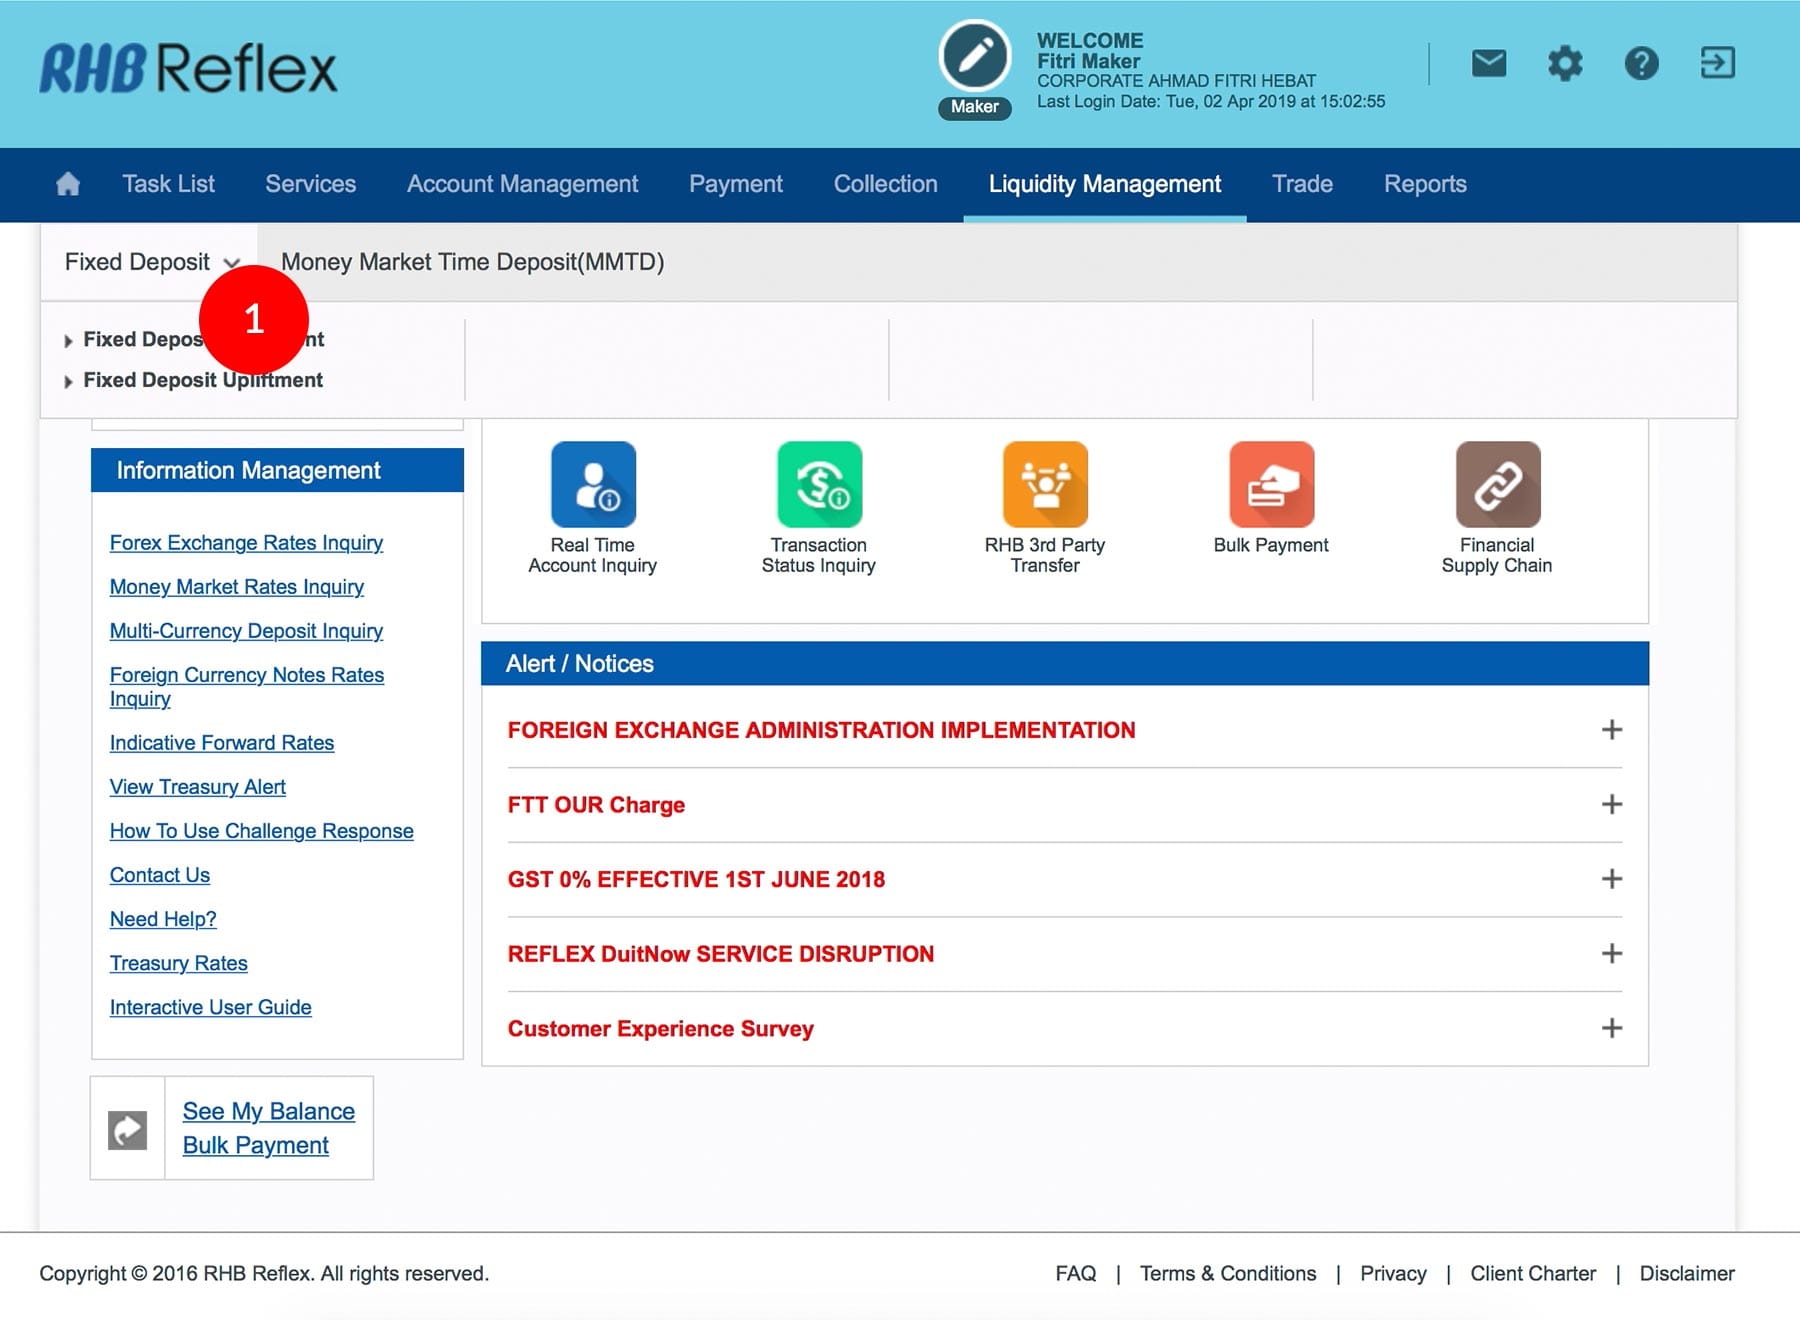Go to home via house icon

68,184
